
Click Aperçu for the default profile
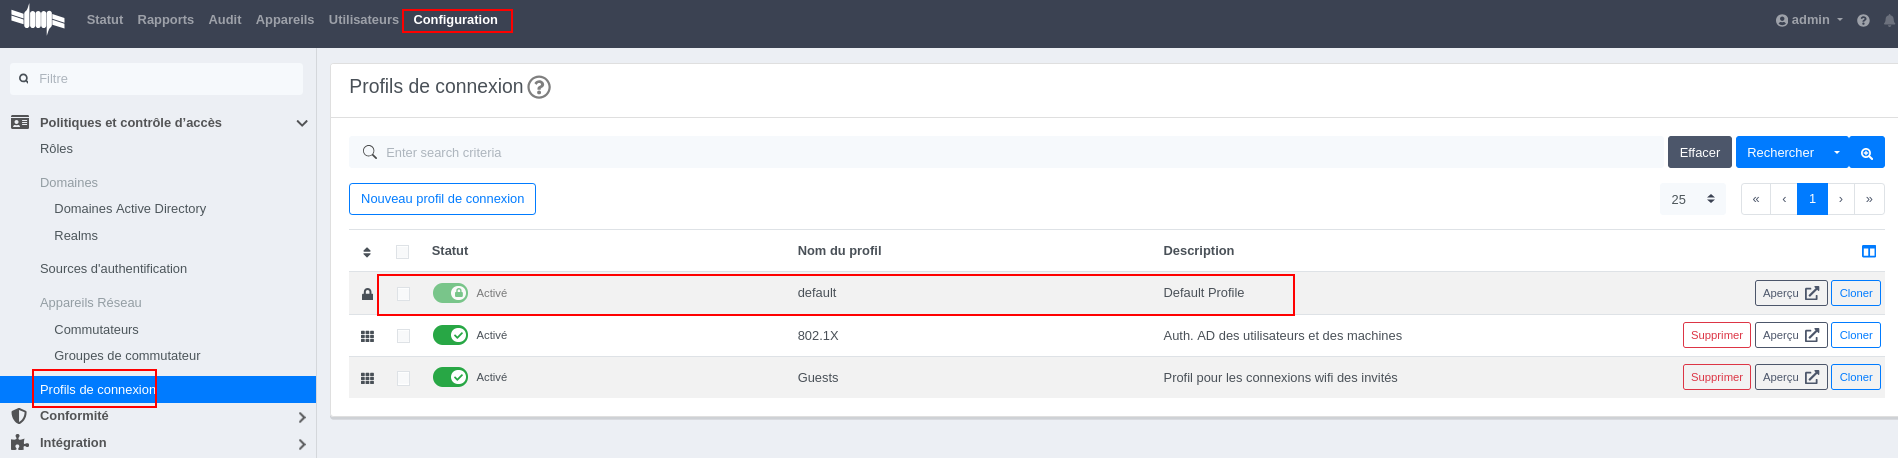1791,293
